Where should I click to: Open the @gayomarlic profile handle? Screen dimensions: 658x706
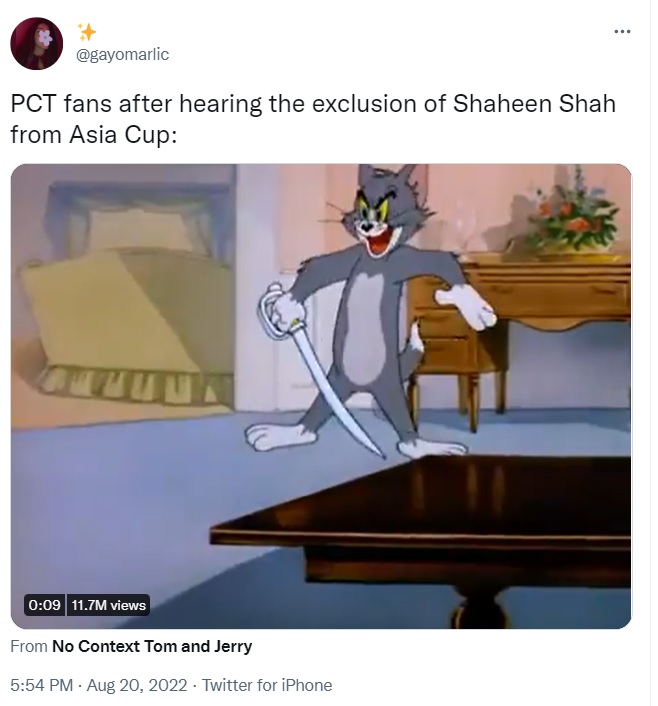(123, 54)
